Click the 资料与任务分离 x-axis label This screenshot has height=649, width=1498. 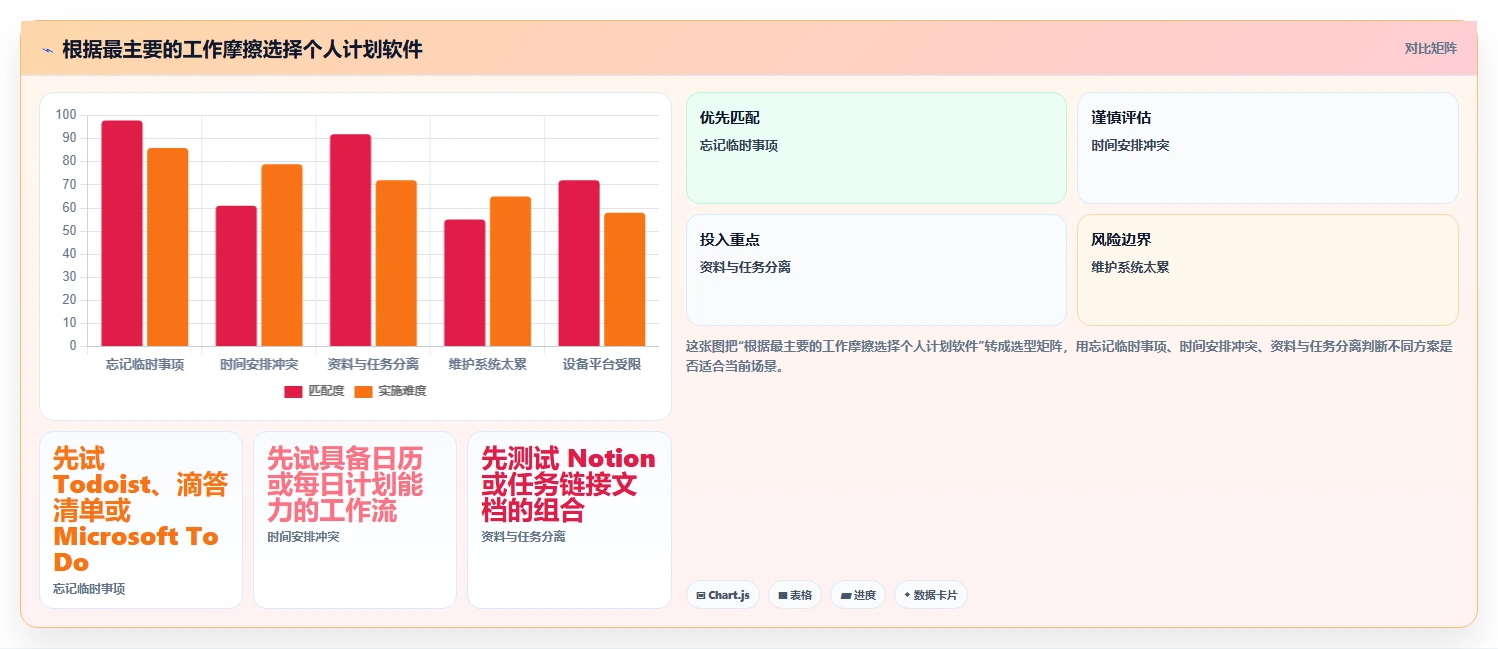(x=374, y=364)
